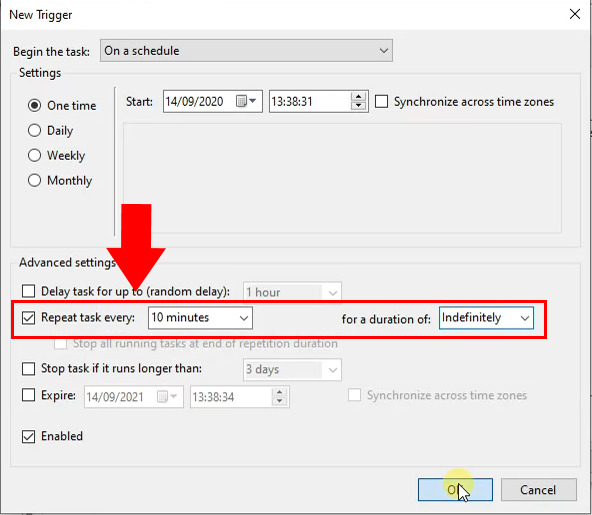Image resolution: width=592 pixels, height=515 pixels.
Task: Enable Stop task if it runs longer
Action: click(x=28, y=369)
